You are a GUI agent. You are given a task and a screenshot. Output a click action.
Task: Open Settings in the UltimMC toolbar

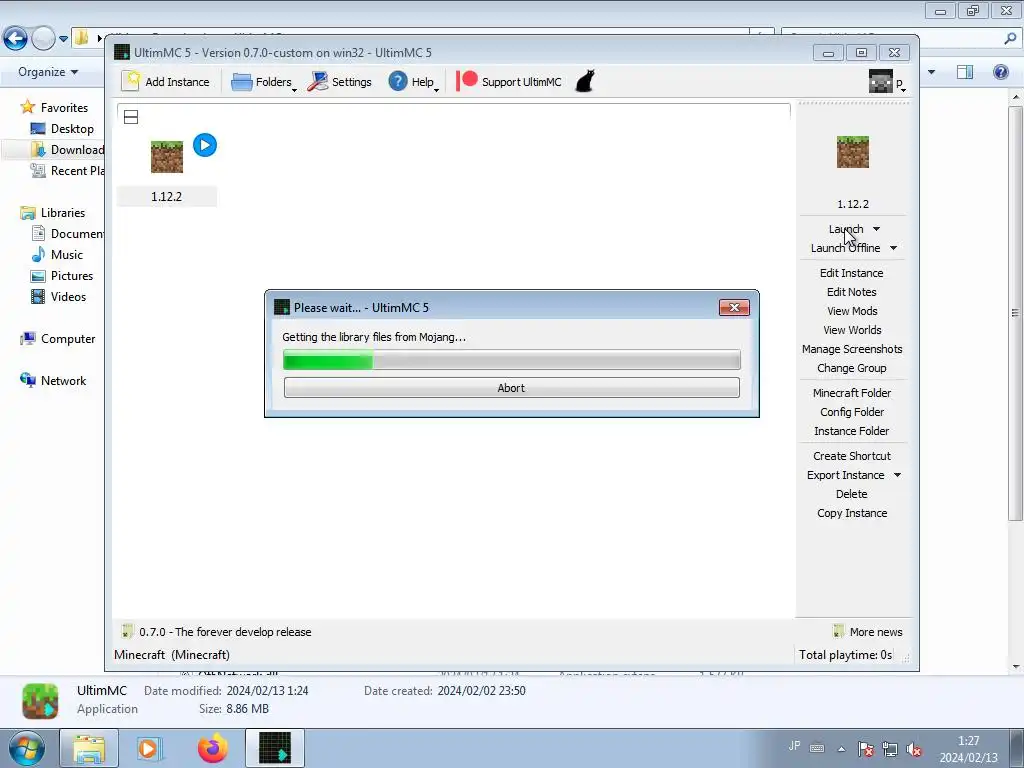click(x=340, y=82)
